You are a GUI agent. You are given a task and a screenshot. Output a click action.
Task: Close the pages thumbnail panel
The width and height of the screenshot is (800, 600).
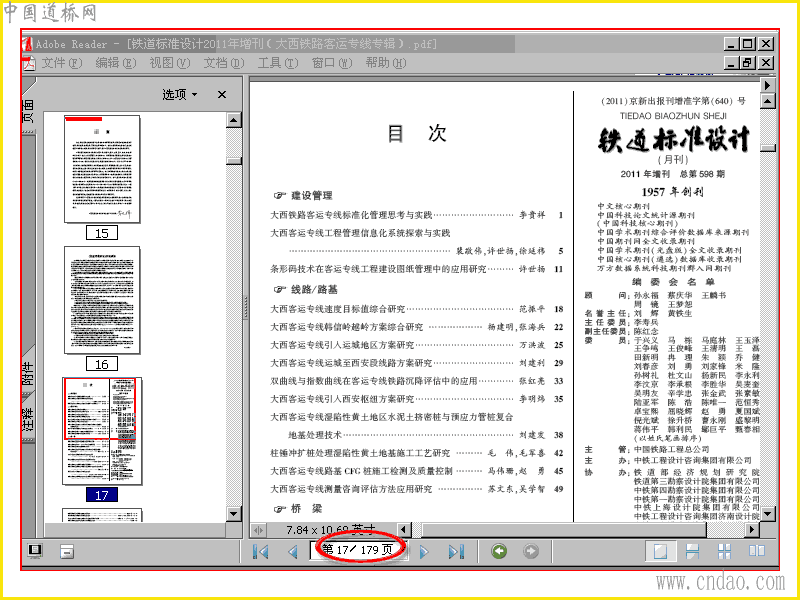click(x=222, y=94)
